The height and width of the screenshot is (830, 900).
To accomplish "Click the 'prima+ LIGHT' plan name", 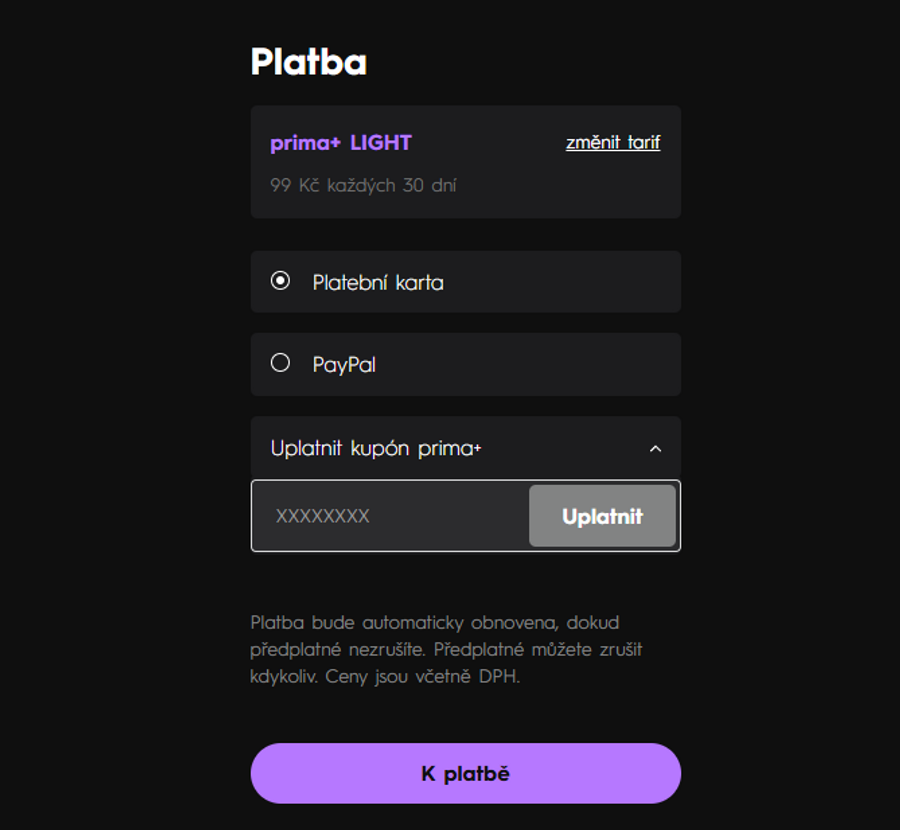I will click(341, 143).
